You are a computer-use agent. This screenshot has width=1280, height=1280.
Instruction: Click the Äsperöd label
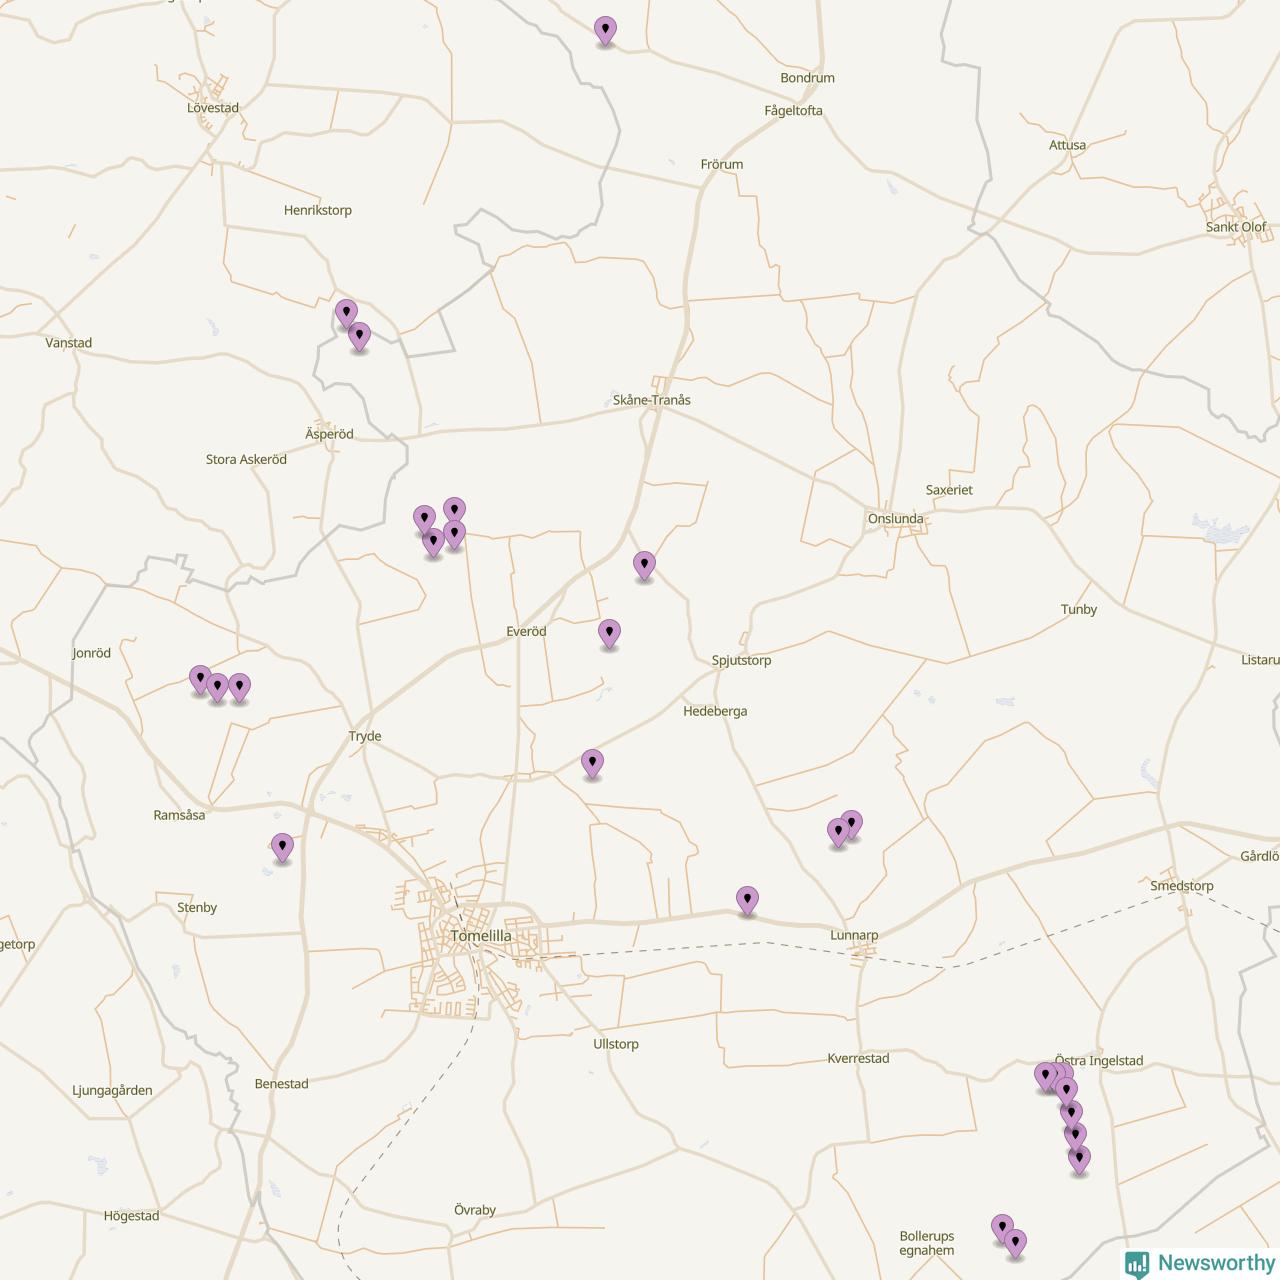(329, 434)
